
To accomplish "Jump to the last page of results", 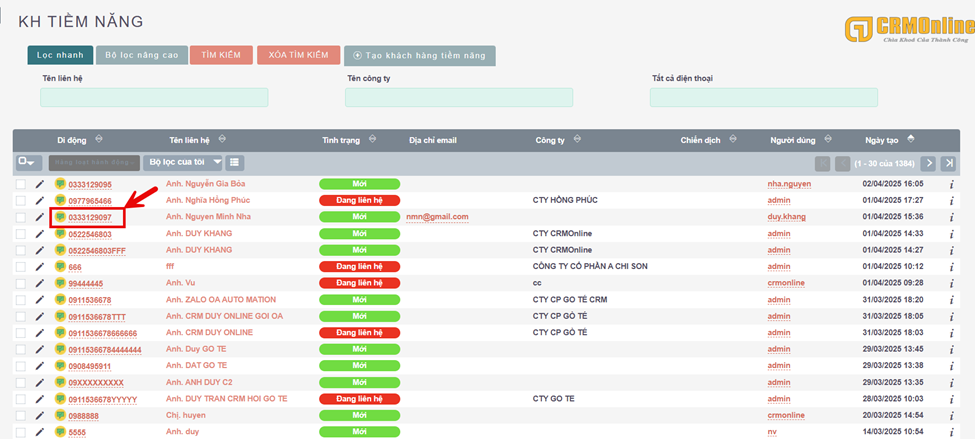I will click(948, 163).
